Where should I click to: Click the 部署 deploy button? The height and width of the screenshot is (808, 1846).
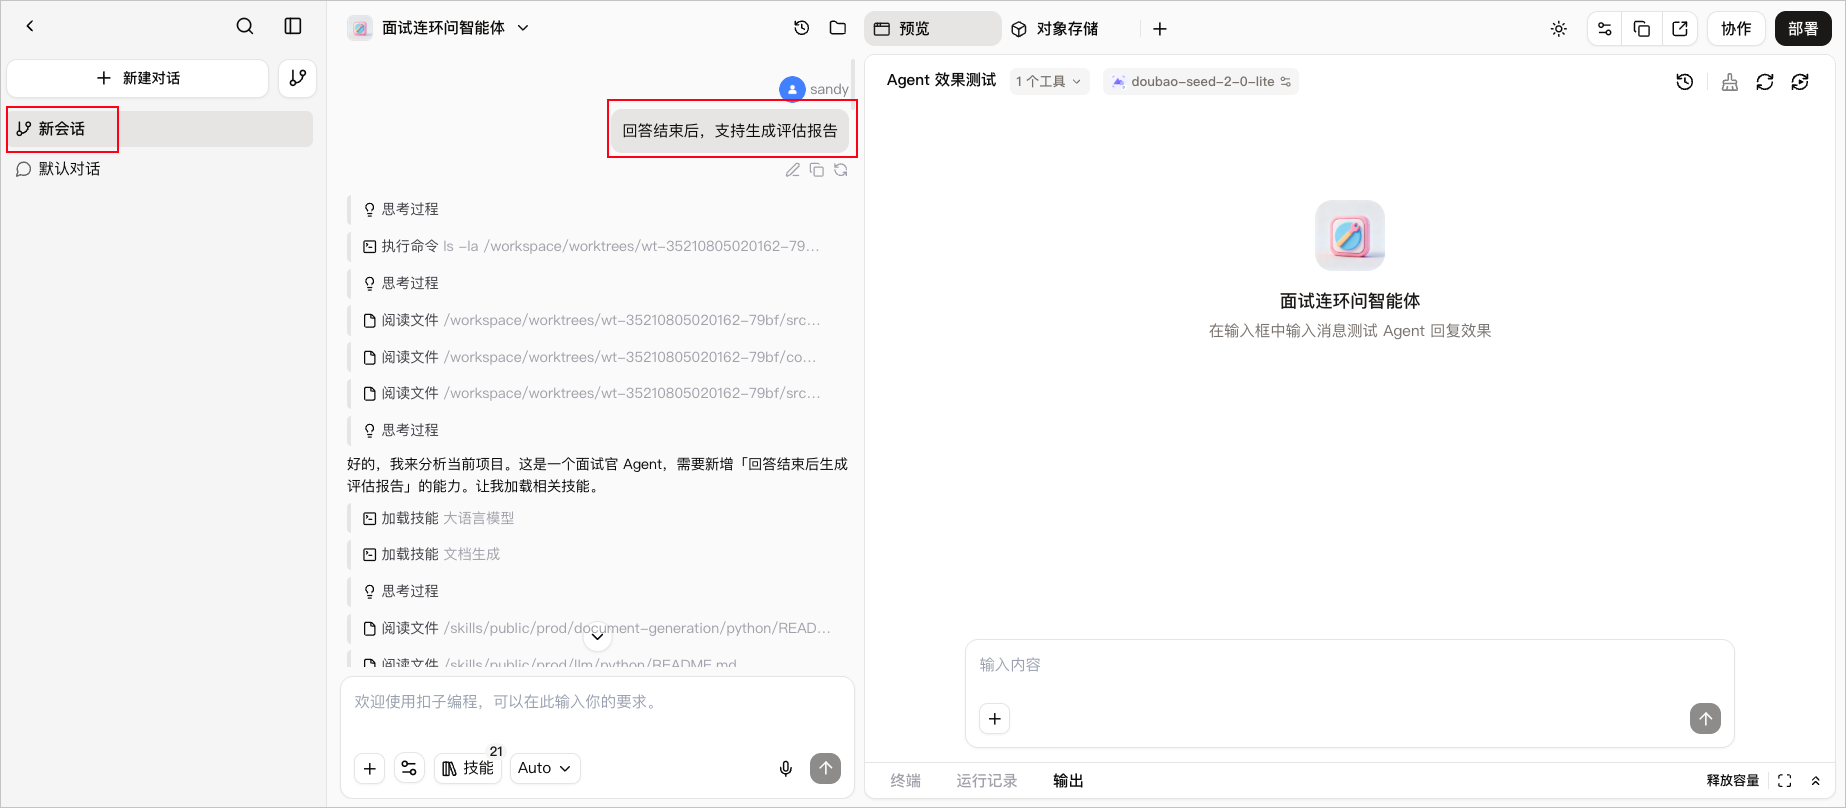pos(1803,29)
